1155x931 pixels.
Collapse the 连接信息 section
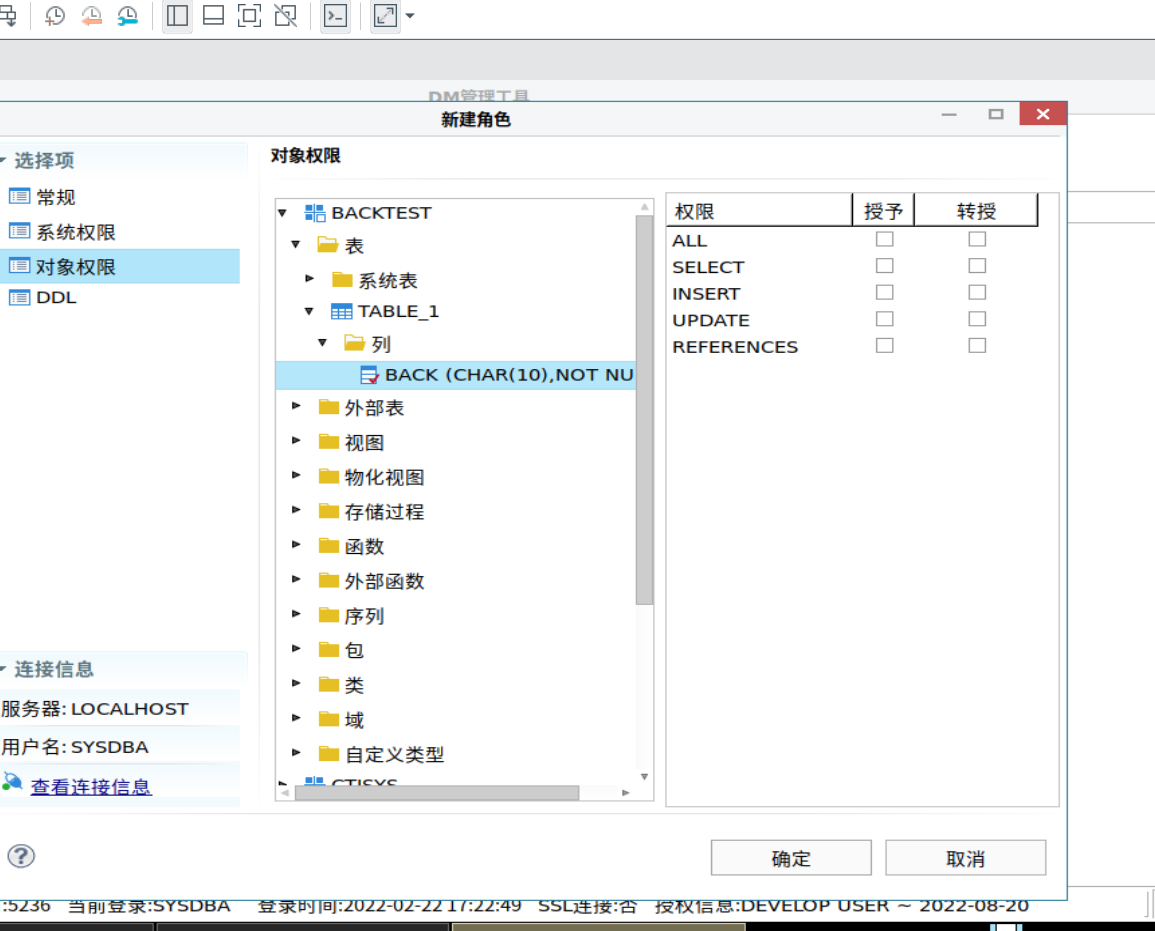(4, 669)
